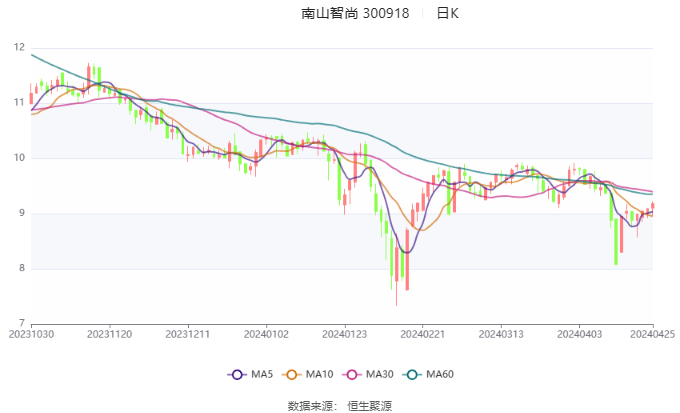This screenshot has height=413, width=680.
Task: Click the x-axis date 20240123
Action: pyautogui.click(x=344, y=334)
